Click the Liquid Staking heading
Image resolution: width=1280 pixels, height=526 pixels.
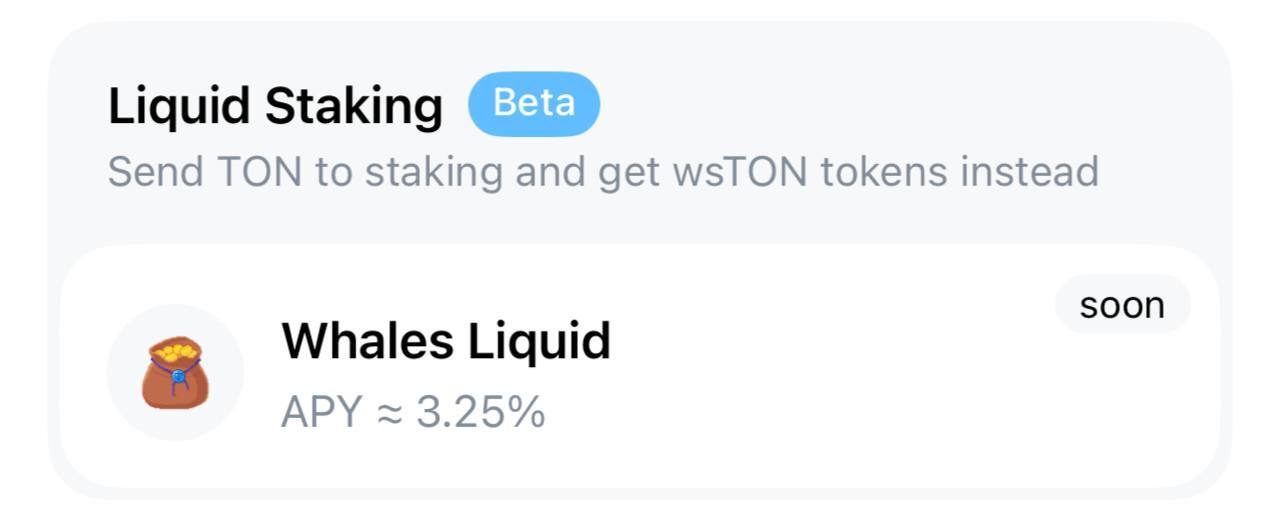(275, 106)
